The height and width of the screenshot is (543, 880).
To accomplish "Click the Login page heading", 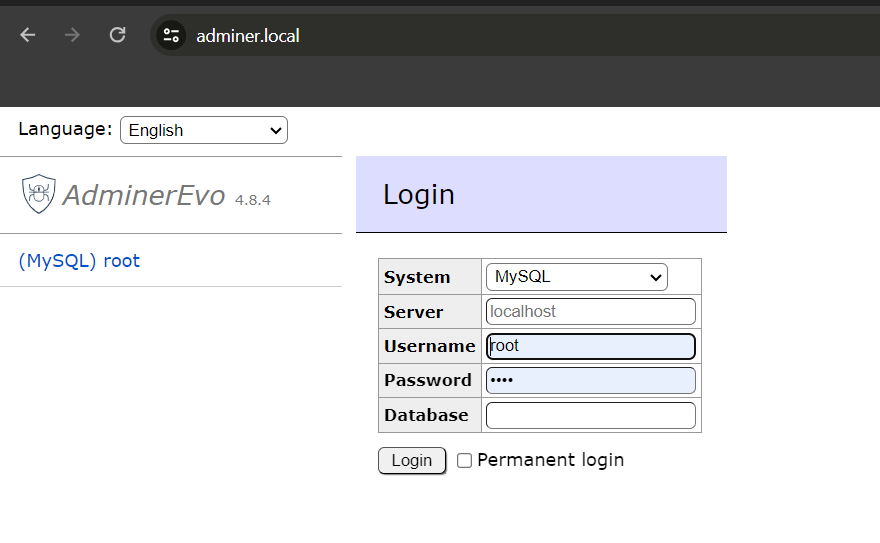I will tap(419, 195).
